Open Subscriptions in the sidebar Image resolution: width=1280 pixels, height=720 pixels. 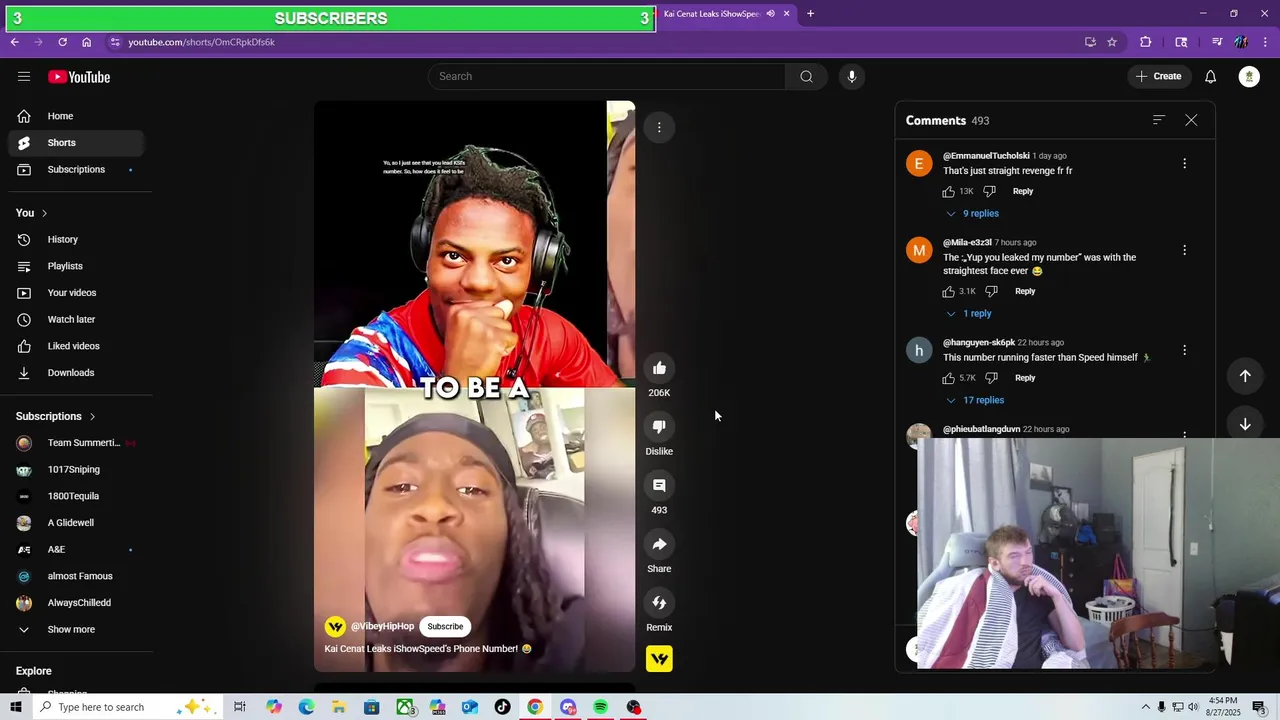76,169
